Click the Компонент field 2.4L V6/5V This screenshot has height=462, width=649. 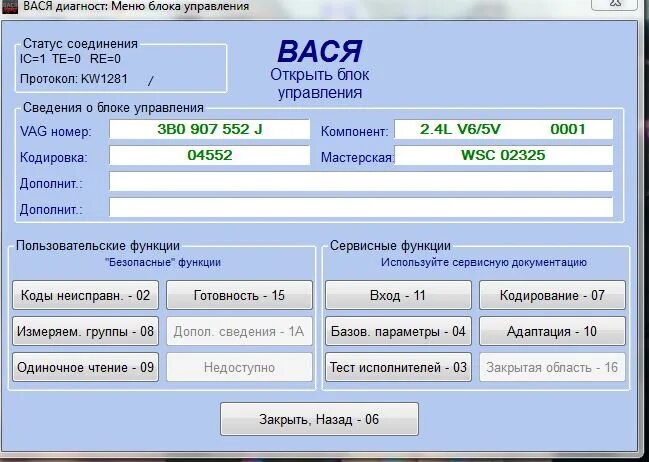pyautogui.click(x=503, y=130)
